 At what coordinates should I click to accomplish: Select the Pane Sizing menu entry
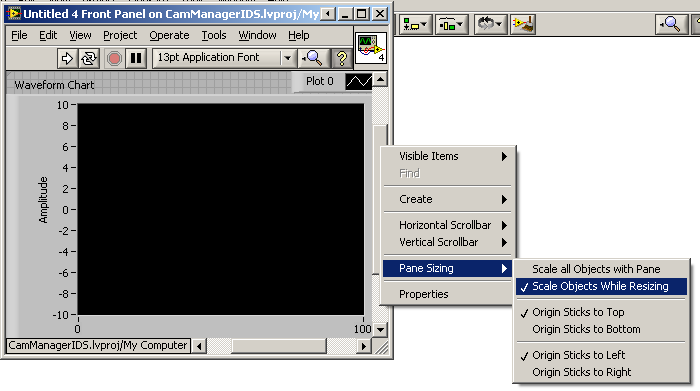point(447,268)
